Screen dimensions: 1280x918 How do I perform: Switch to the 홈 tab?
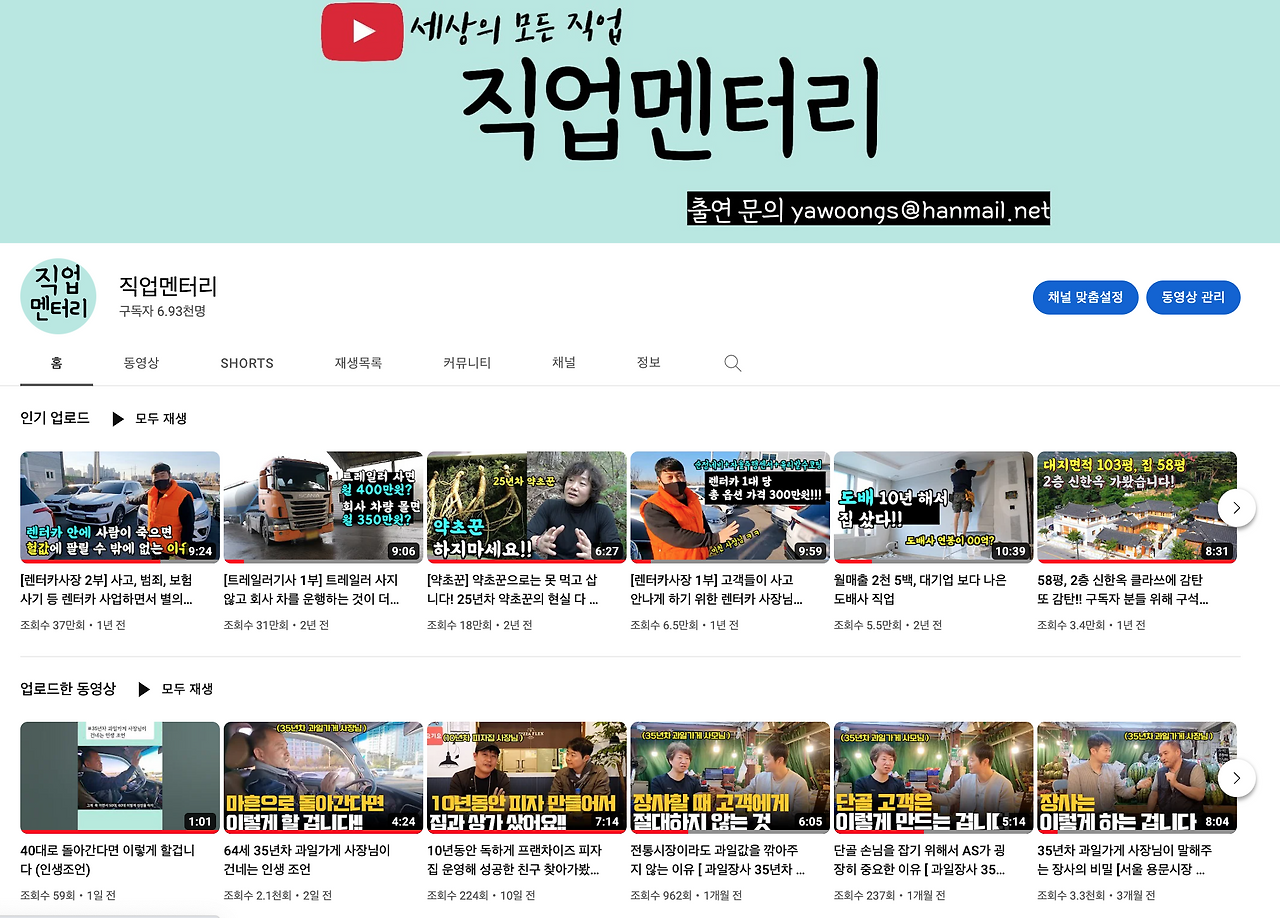57,363
